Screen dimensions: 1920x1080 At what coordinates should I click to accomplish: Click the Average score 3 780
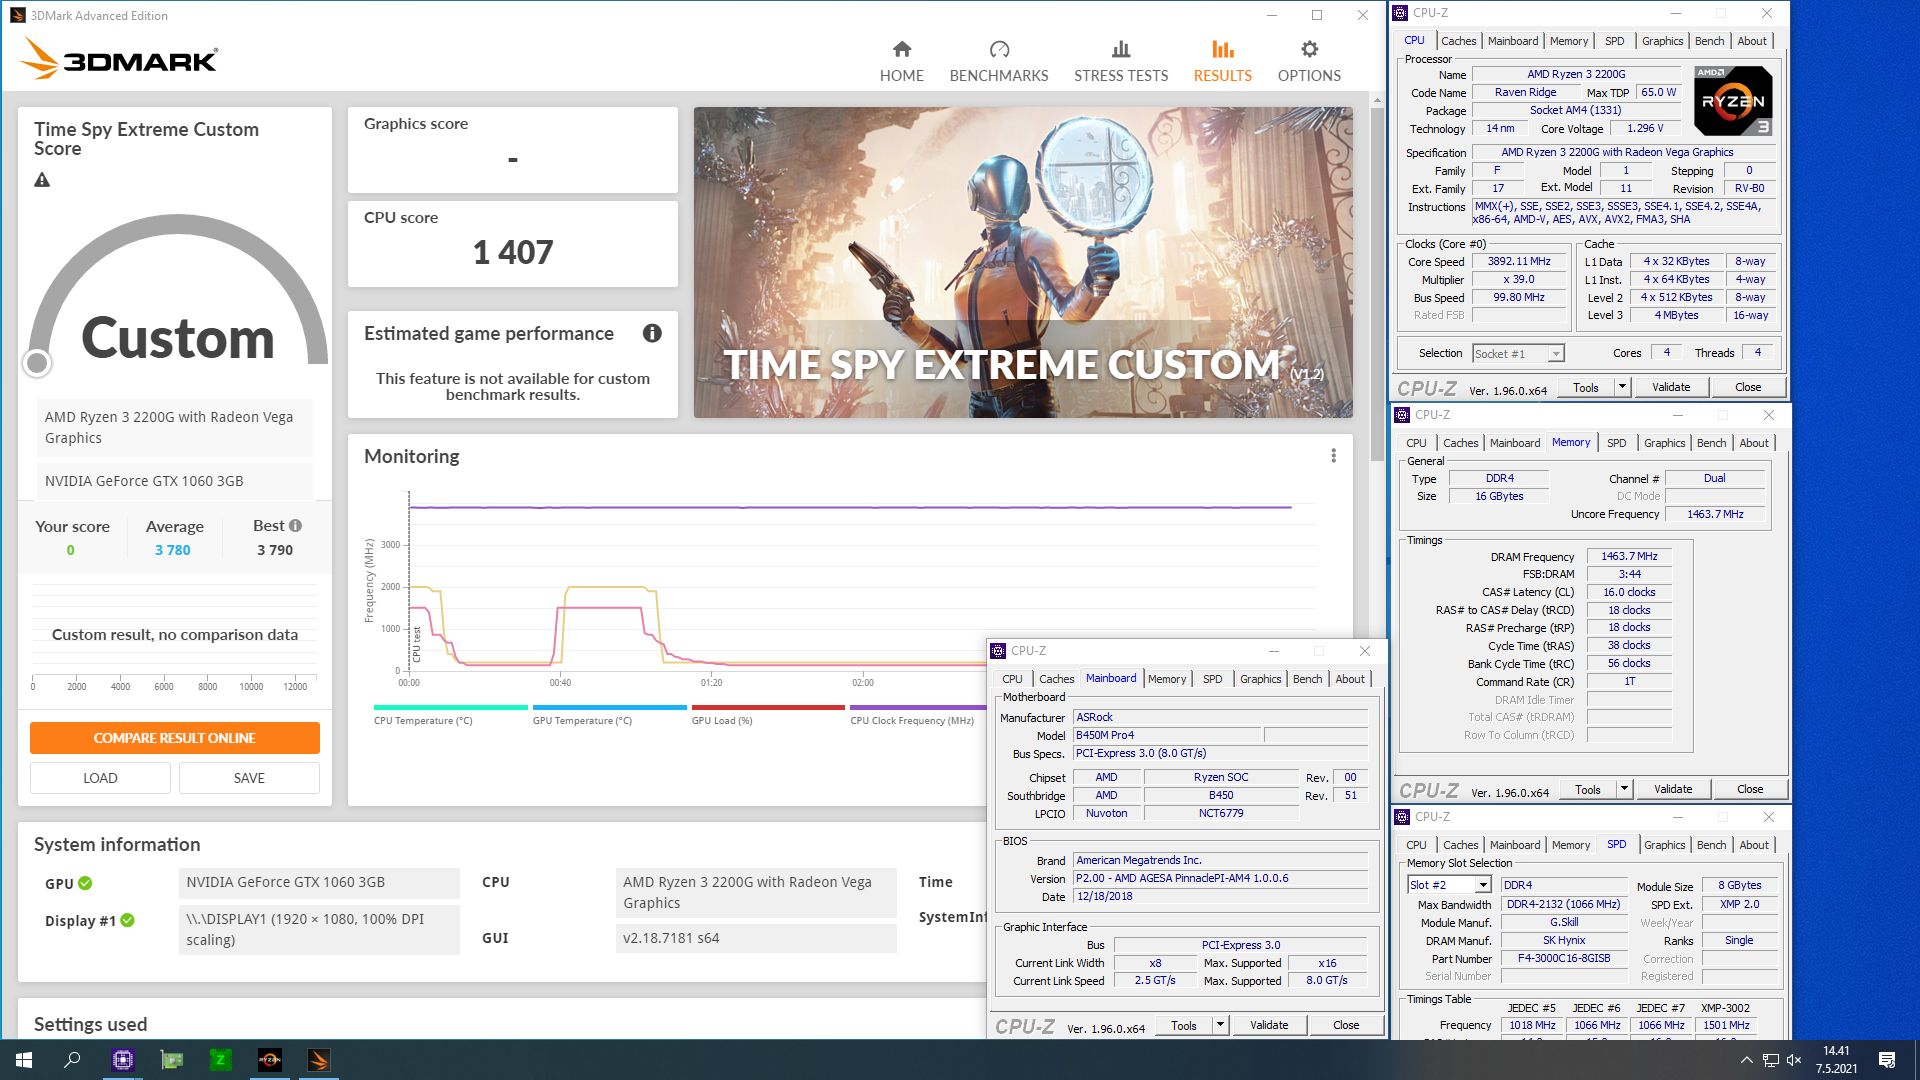[172, 550]
